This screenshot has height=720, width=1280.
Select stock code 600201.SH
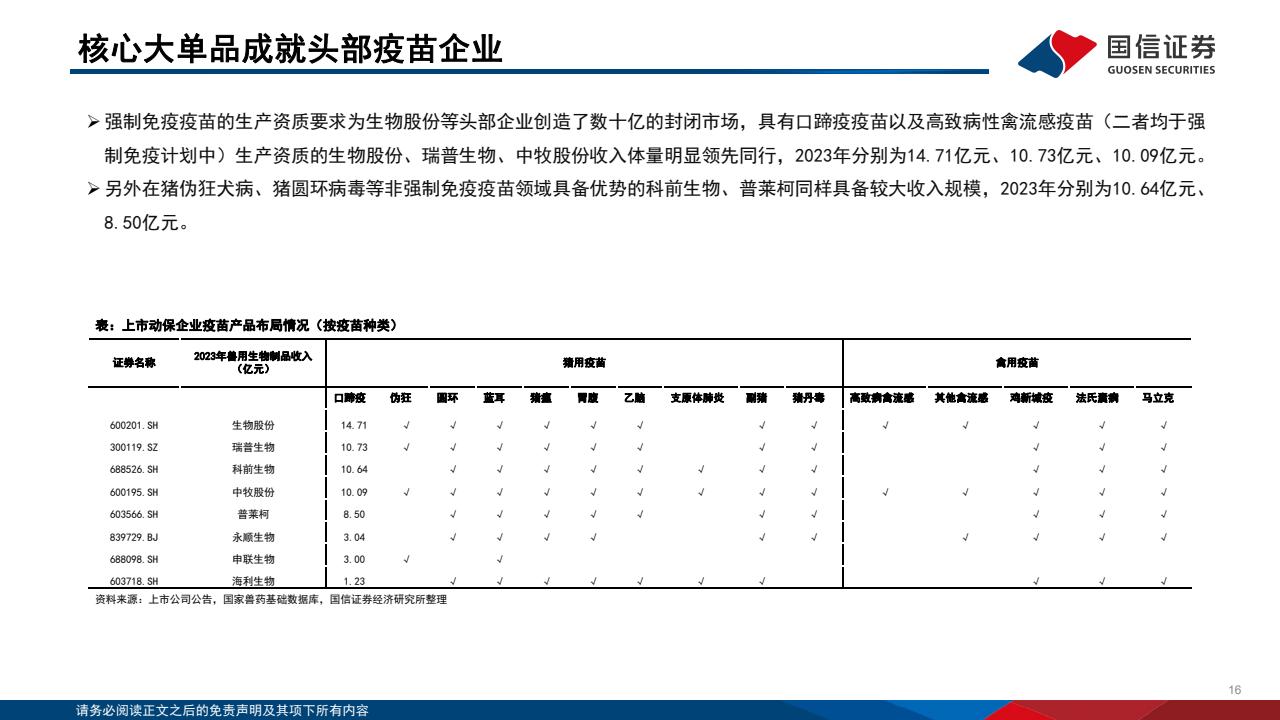click(134, 425)
